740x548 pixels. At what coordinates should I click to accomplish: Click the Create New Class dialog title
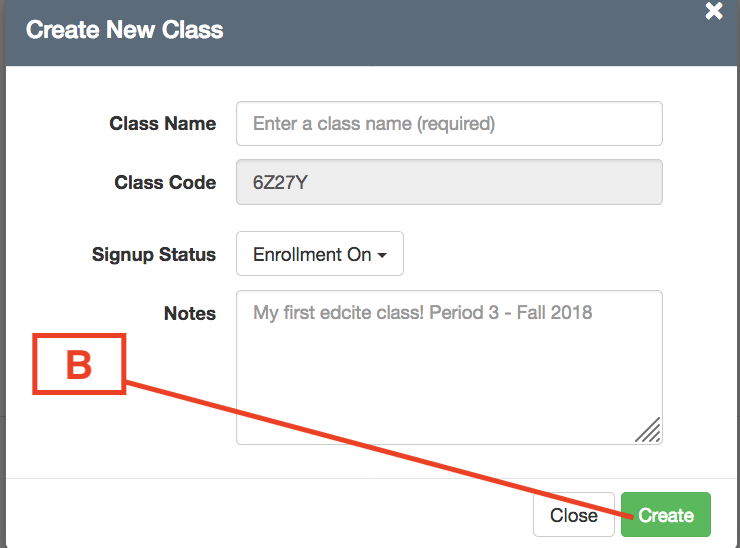point(125,30)
